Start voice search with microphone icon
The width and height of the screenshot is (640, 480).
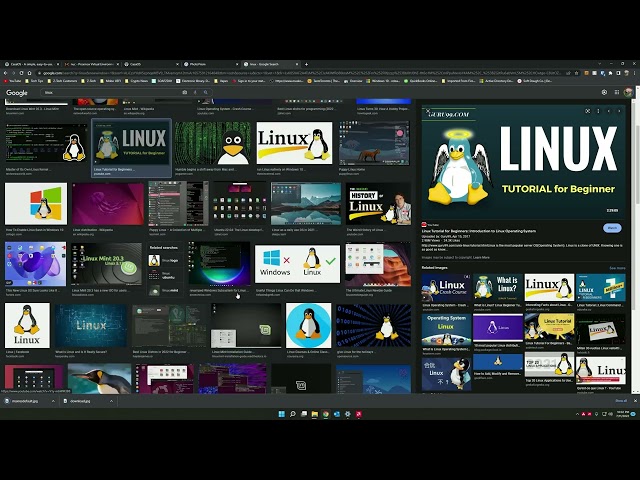tap(195, 93)
